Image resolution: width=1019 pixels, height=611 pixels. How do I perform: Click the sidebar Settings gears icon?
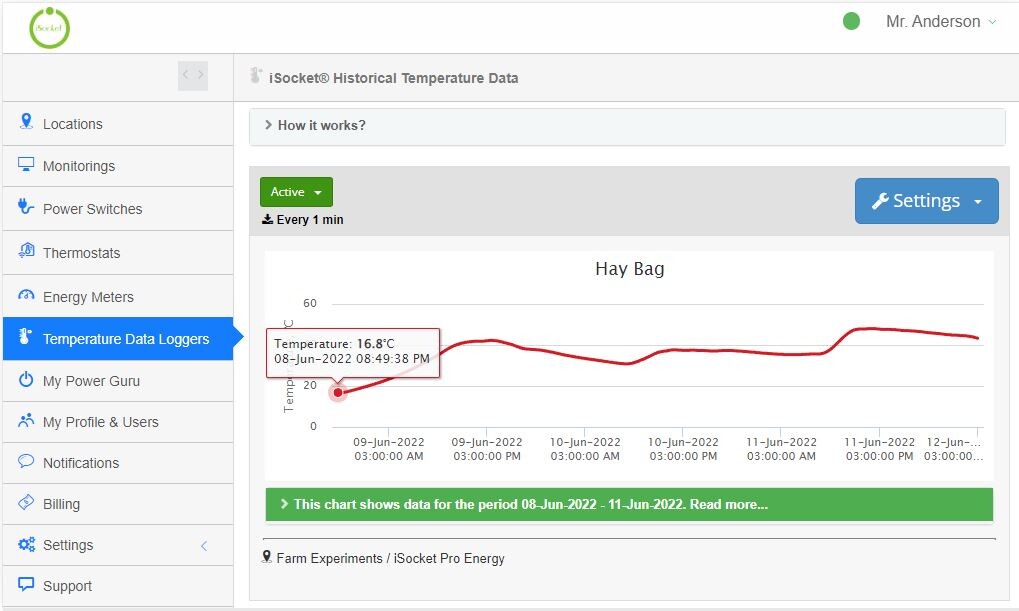(x=26, y=544)
